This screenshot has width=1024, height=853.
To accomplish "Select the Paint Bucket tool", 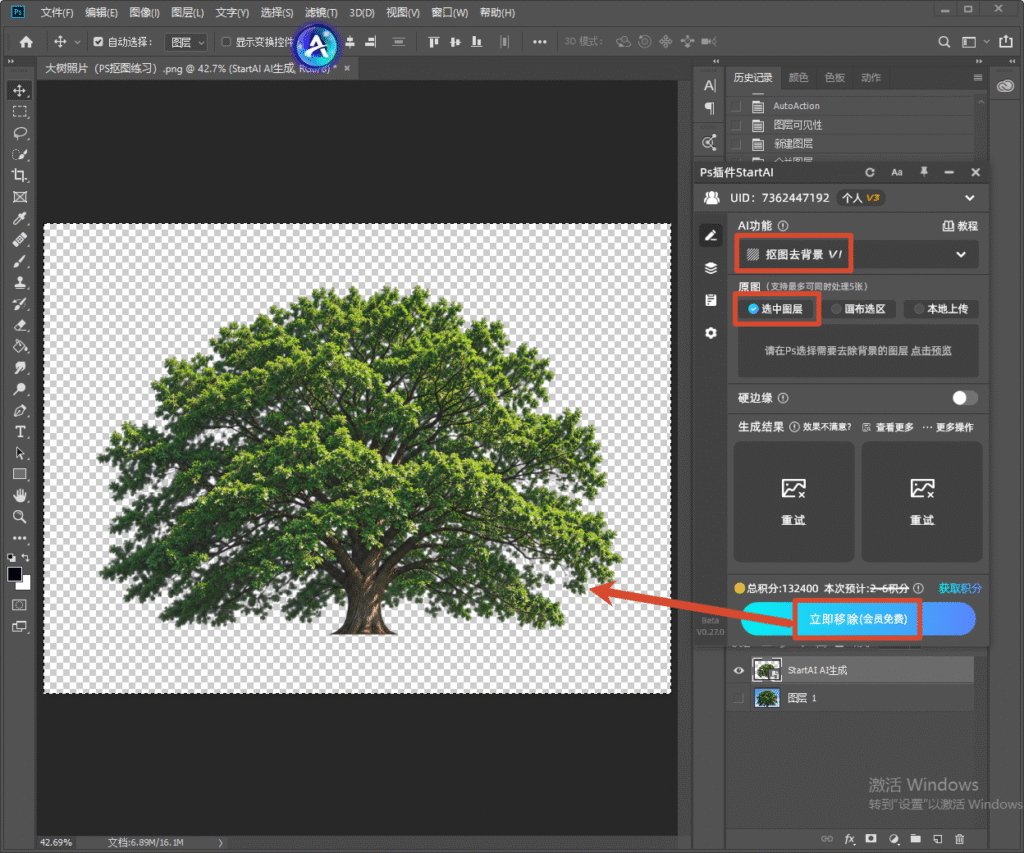I will click(20, 347).
